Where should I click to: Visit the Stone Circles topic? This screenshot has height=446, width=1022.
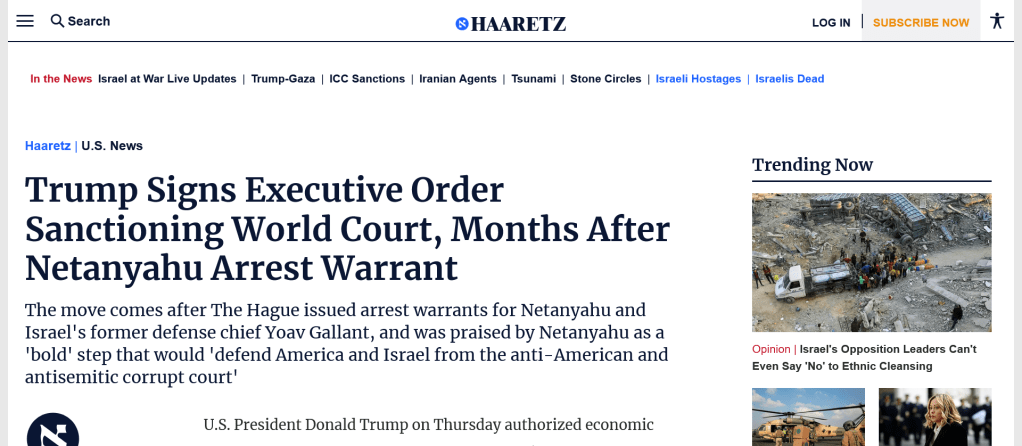pos(606,79)
